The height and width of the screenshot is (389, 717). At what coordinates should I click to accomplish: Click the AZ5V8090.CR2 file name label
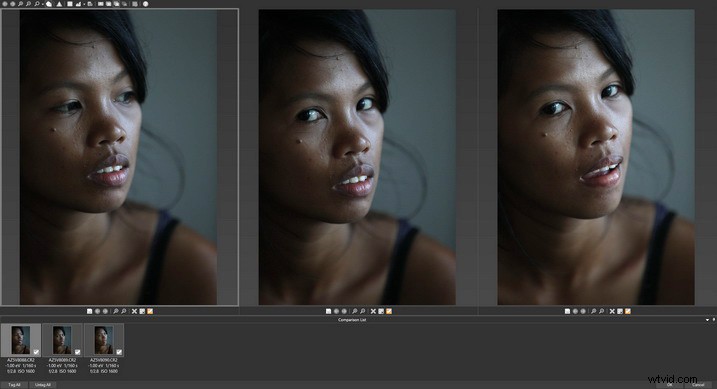tap(104, 360)
